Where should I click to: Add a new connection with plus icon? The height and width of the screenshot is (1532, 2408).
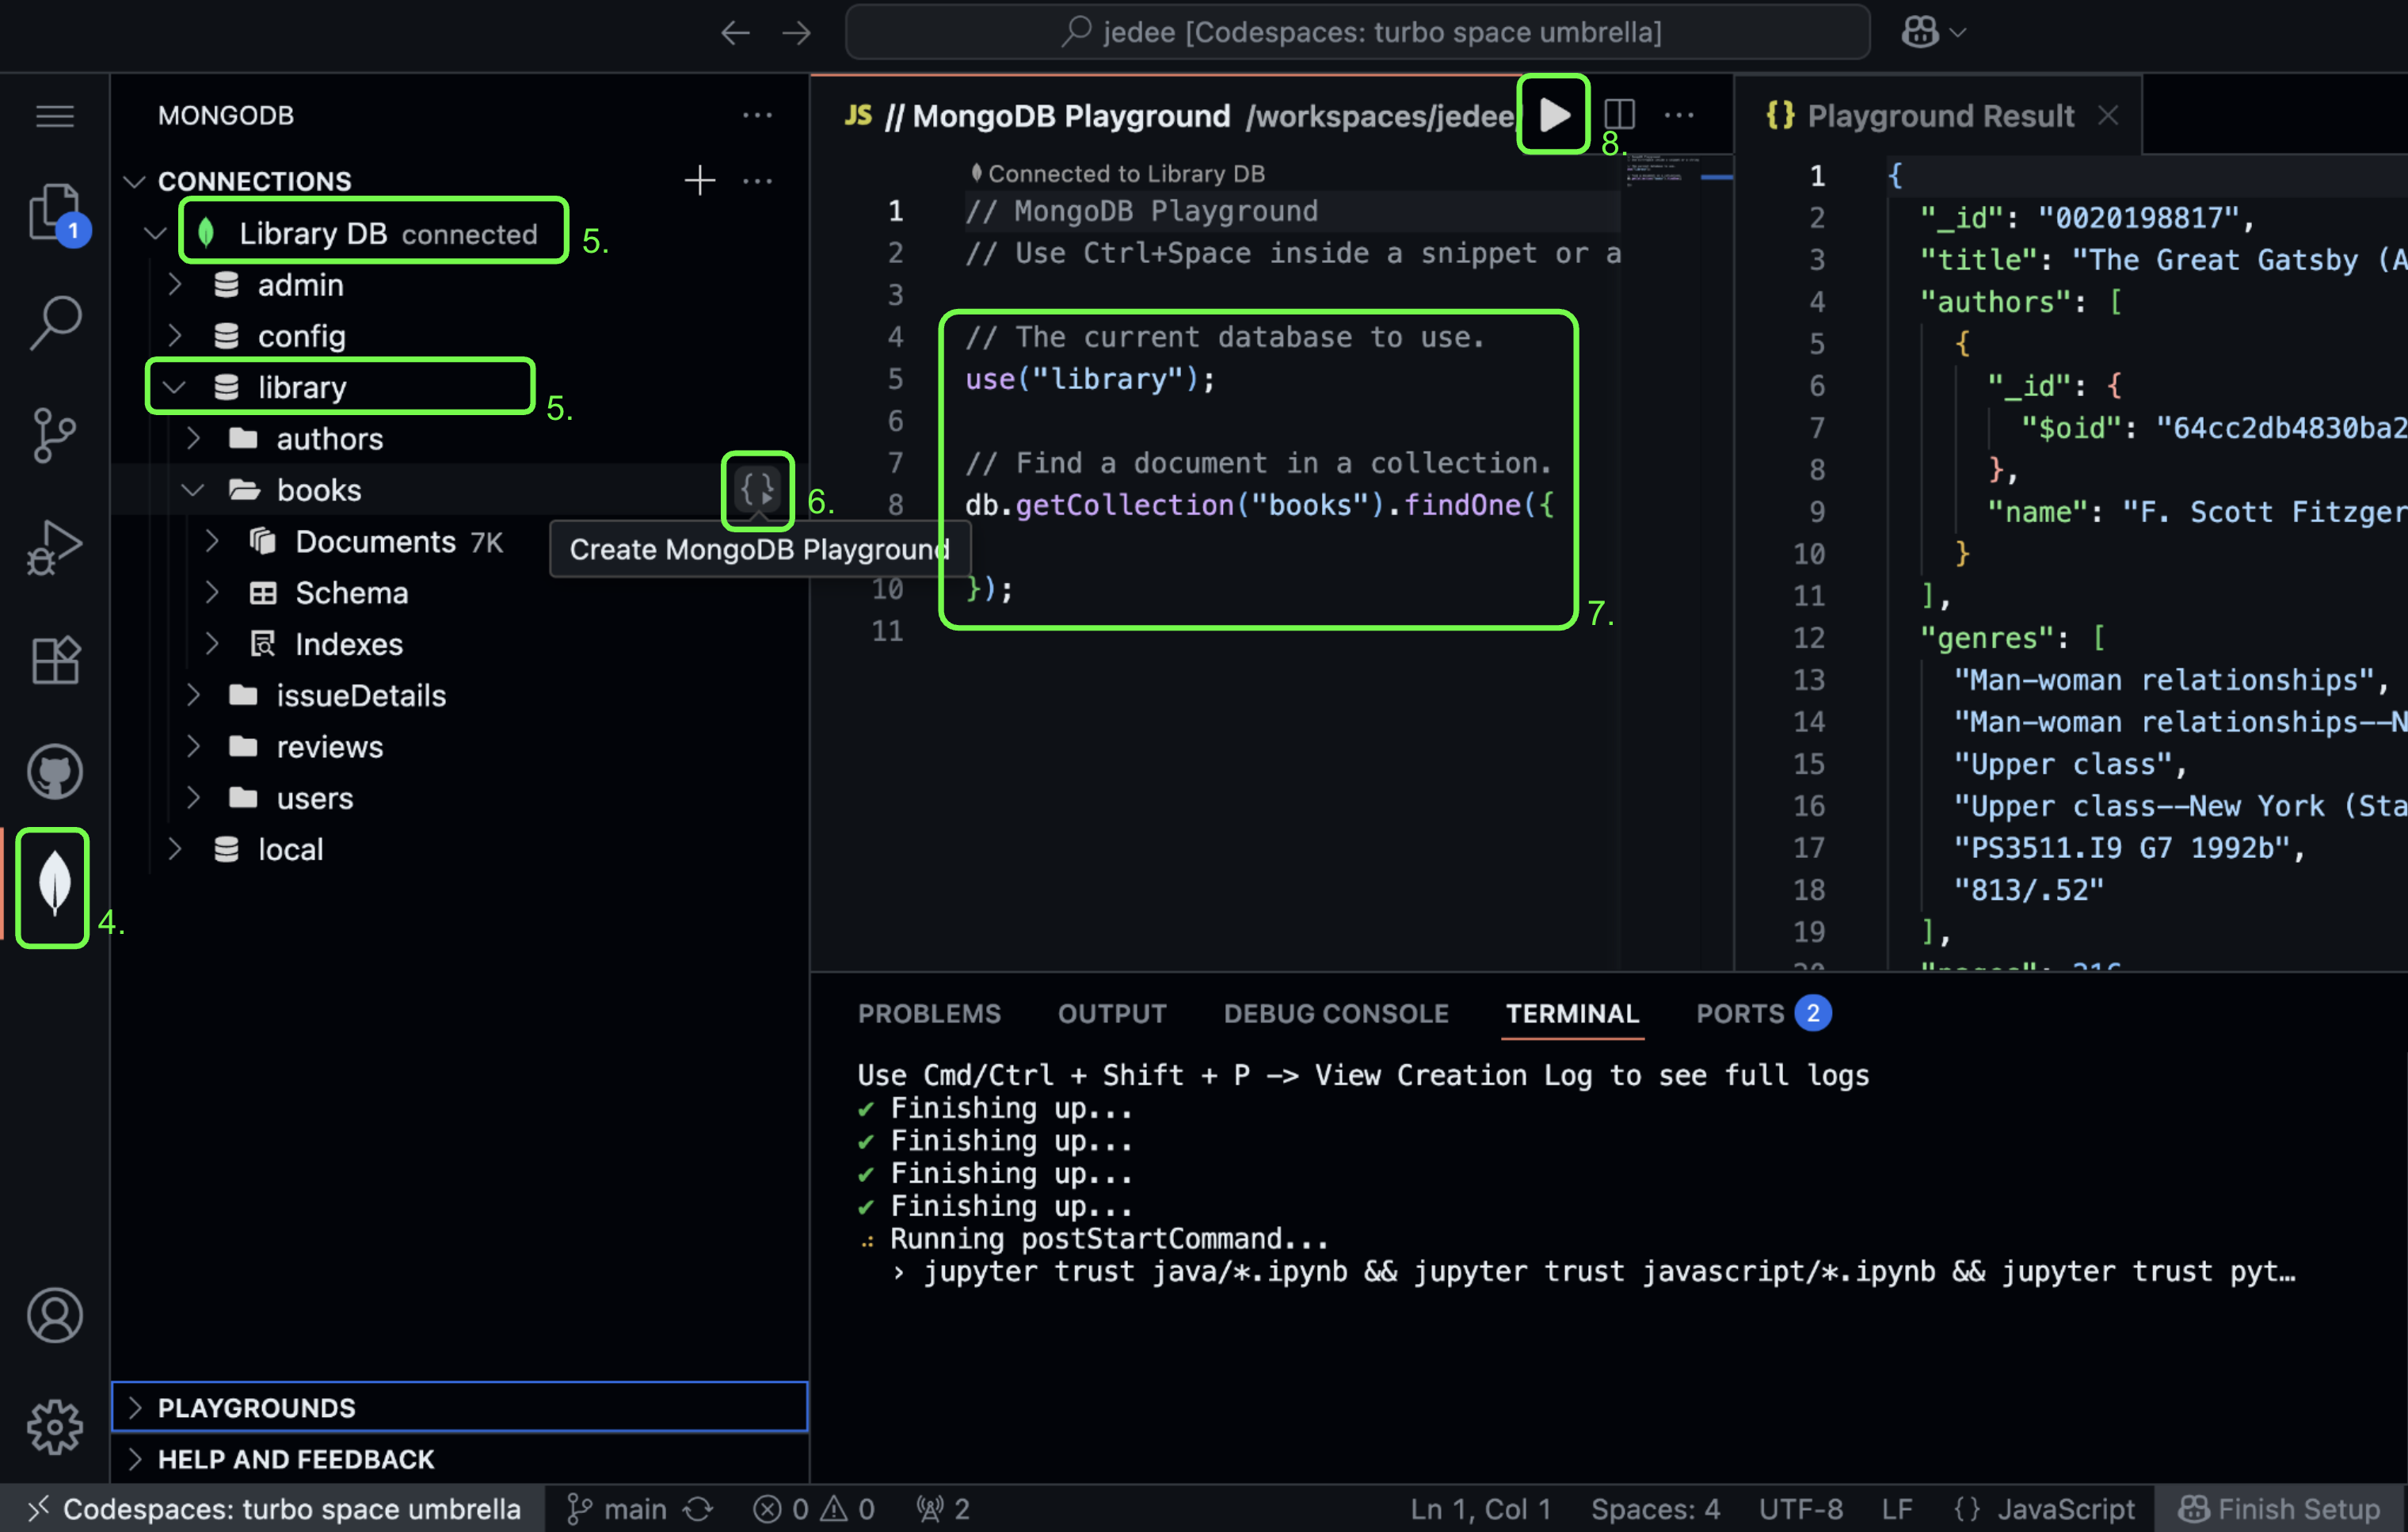pos(699,181)
